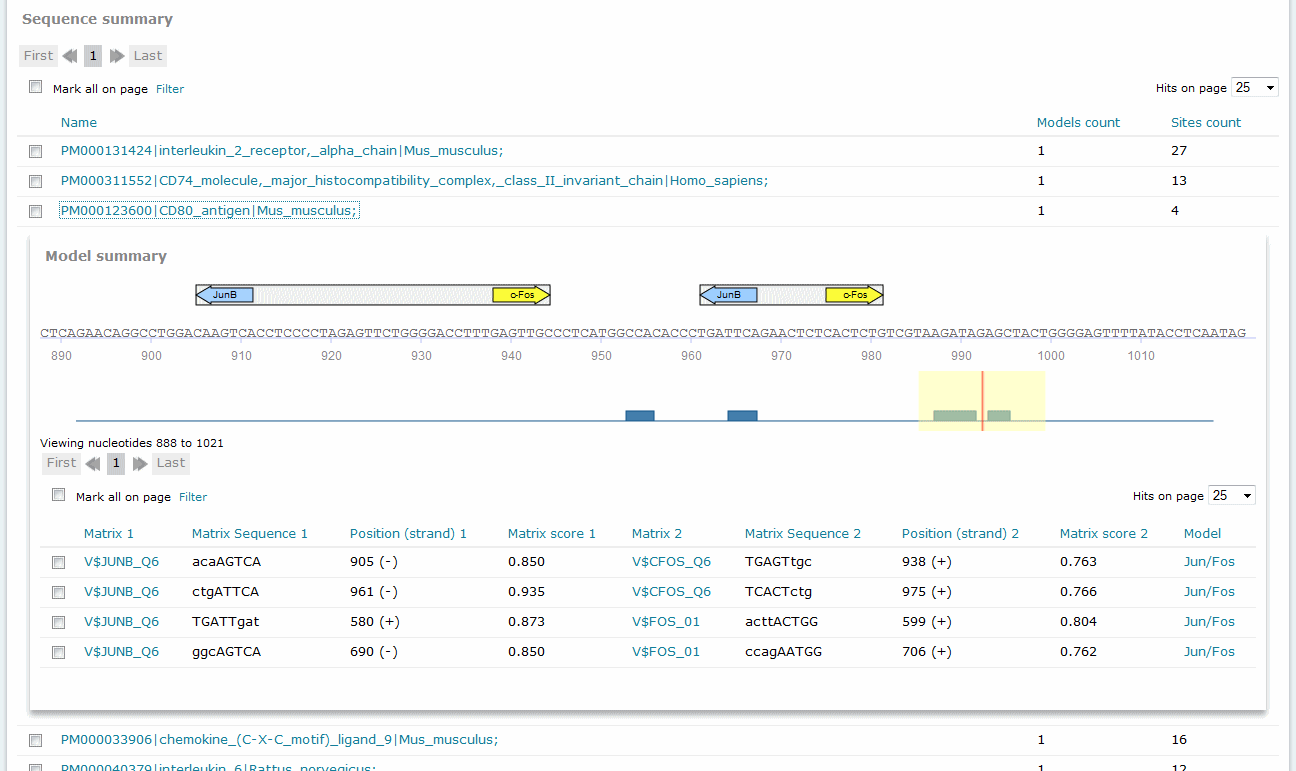Check model row with sequence ggcAGTCA
This screenshot has height=771, width=1296.
pos(59,652)
